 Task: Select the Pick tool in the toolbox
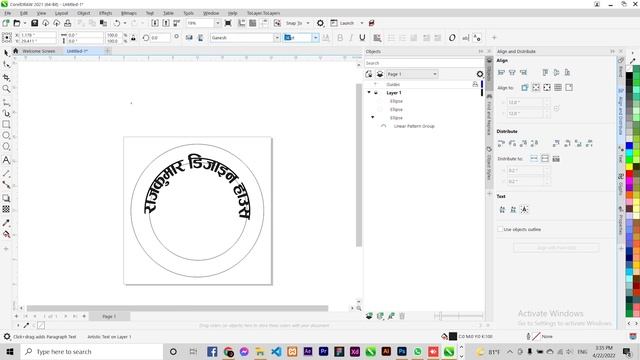[6, 53]
